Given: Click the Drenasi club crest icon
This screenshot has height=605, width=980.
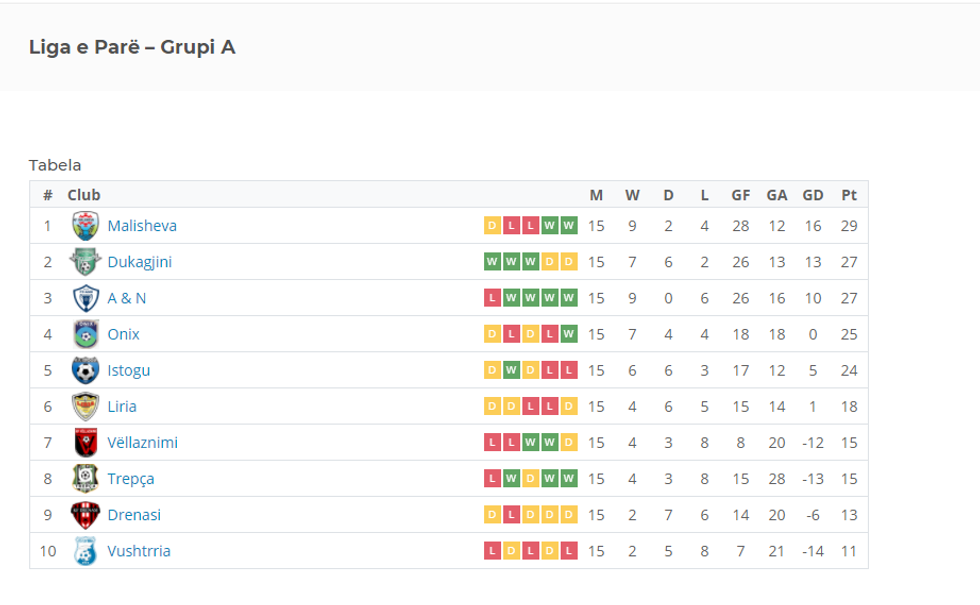Looking at the screenshot, I should point(86,515).
